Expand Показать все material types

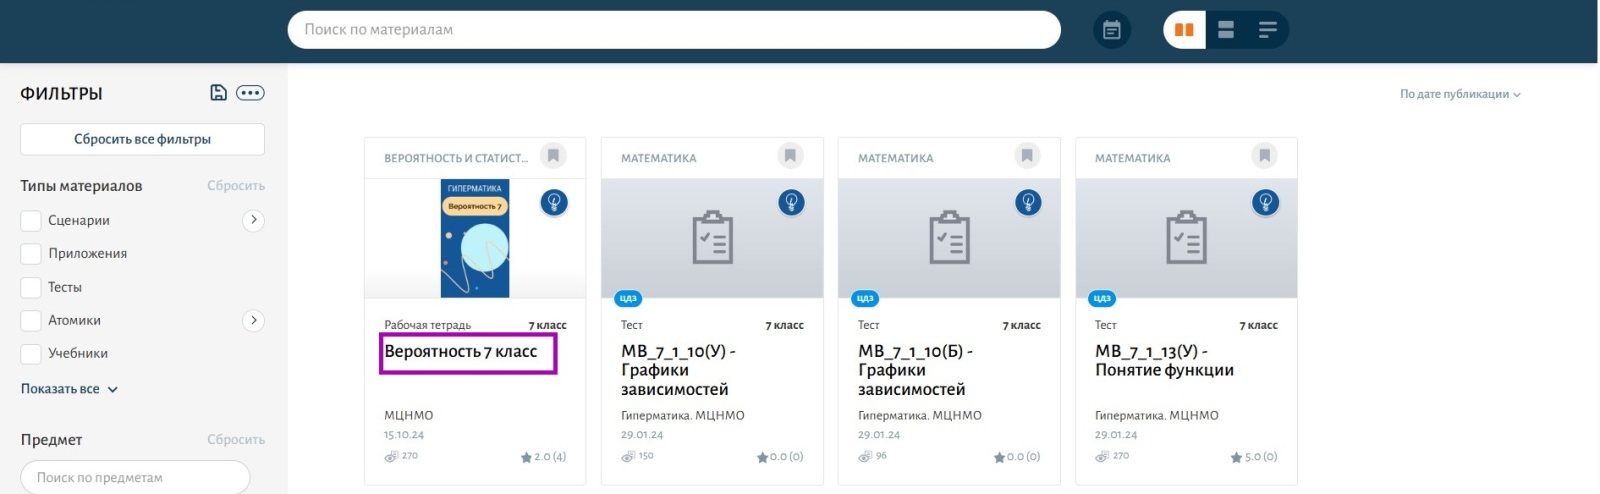pyautogui.click(x=69, y=389)
